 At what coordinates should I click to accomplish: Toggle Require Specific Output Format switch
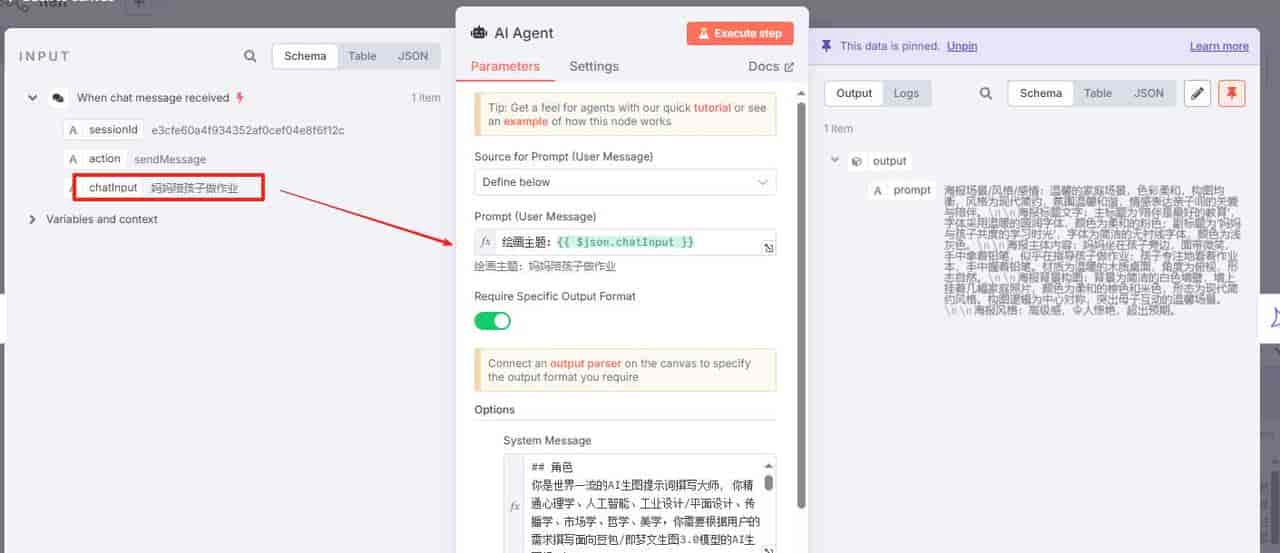click(x=492, y=321)
